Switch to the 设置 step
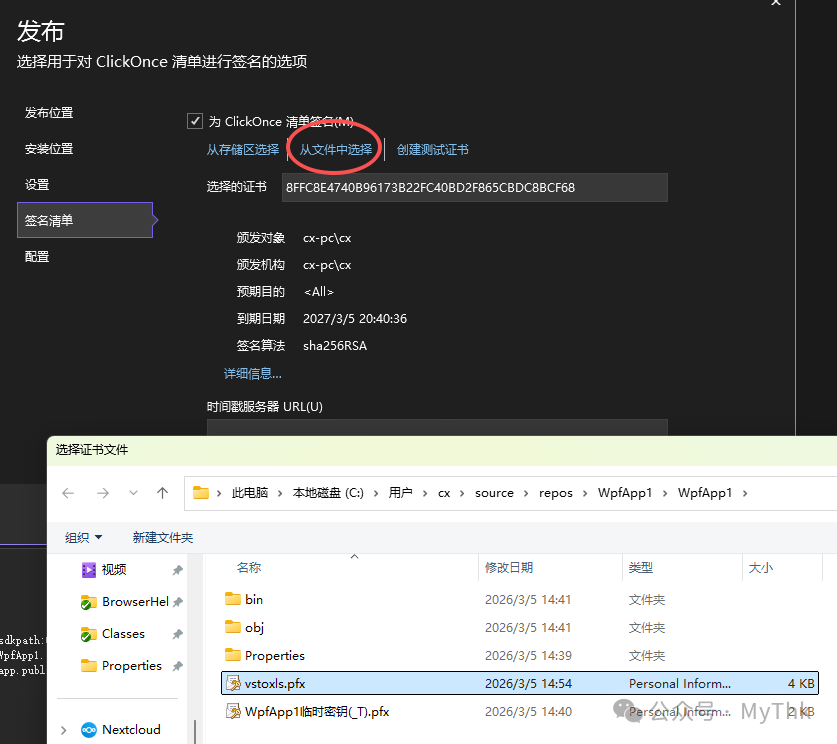837x744 pixels. [37, 185]
